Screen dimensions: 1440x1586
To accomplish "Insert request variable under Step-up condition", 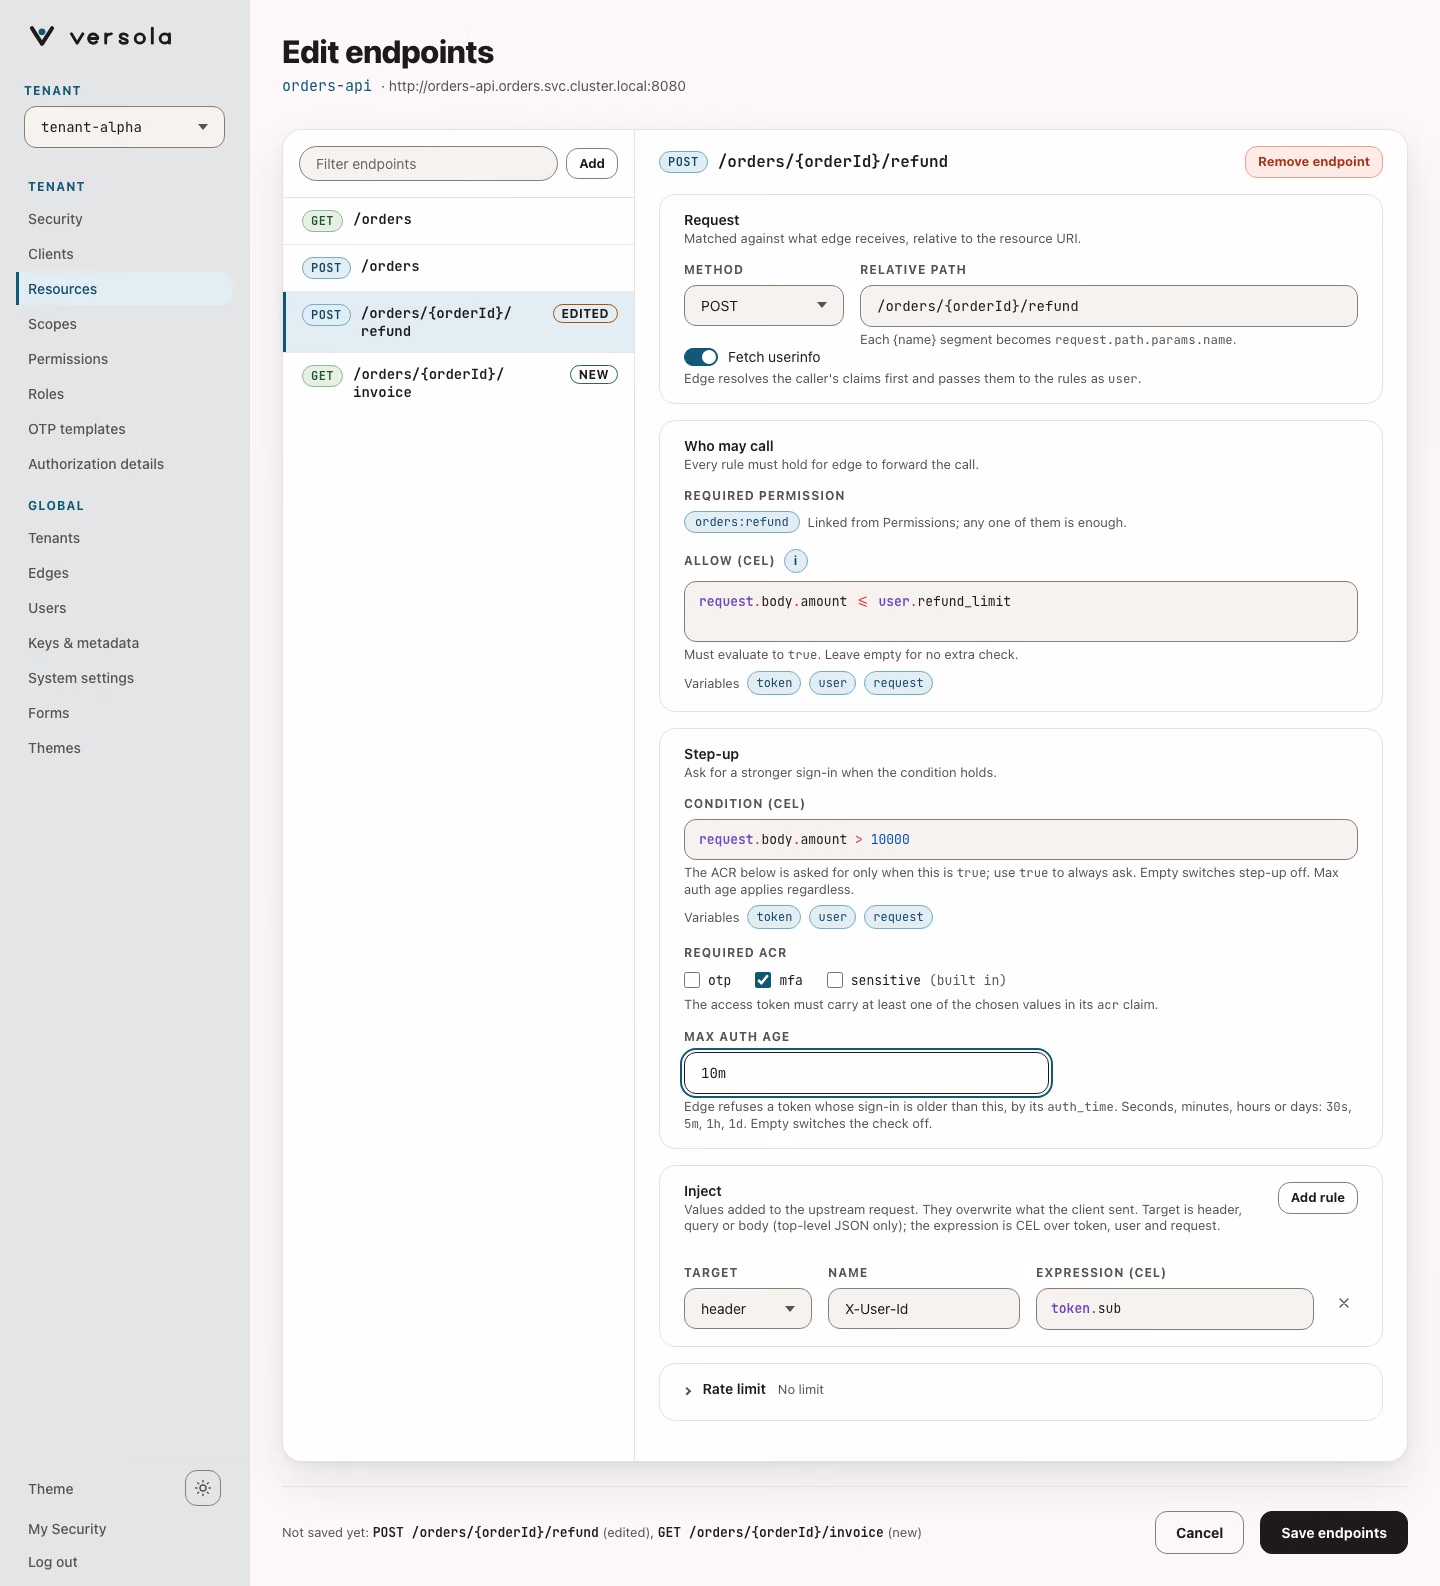I will click(x=898, y=917).
